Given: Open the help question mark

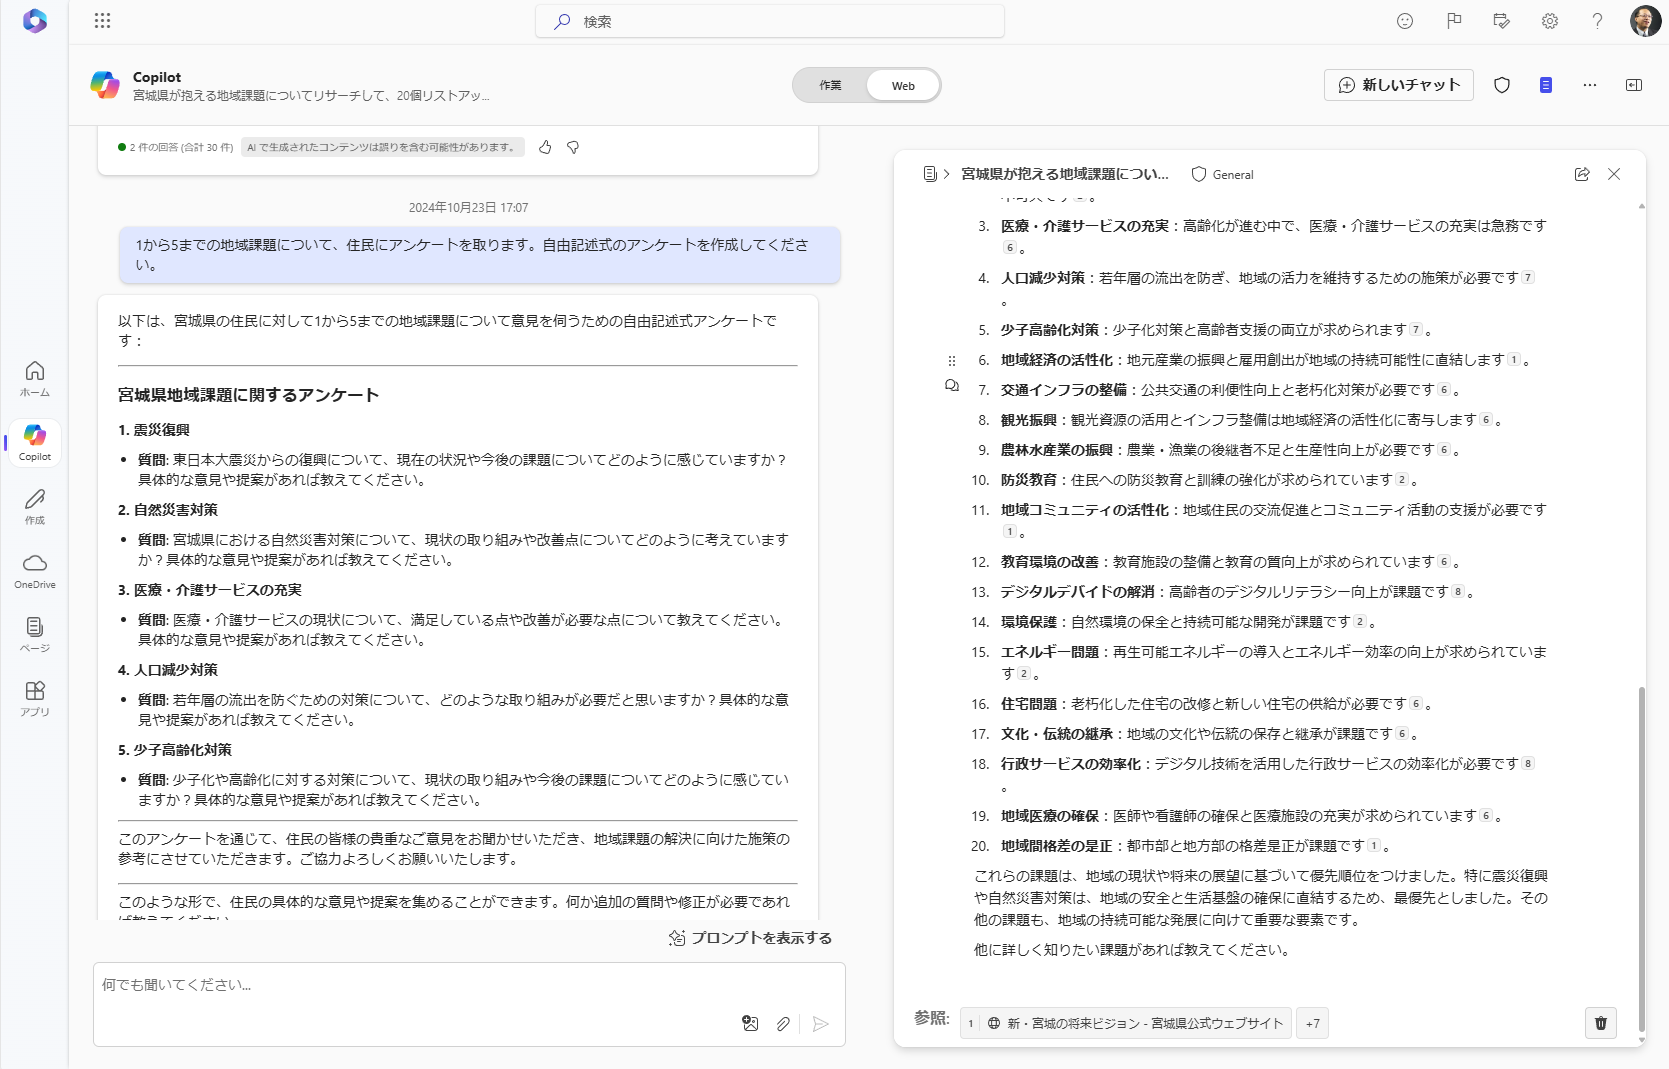Looking at the screenshot, I should [1597, 21].
